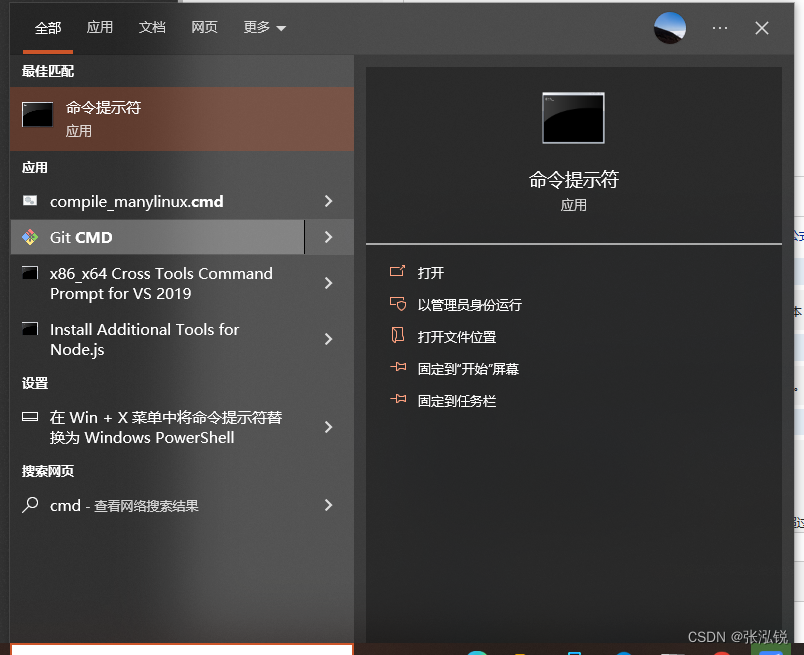Click x86_x64 Cross Tools prompt icon
The width and height of the screenshot is (804, 655).
click(x=30, y=272)
